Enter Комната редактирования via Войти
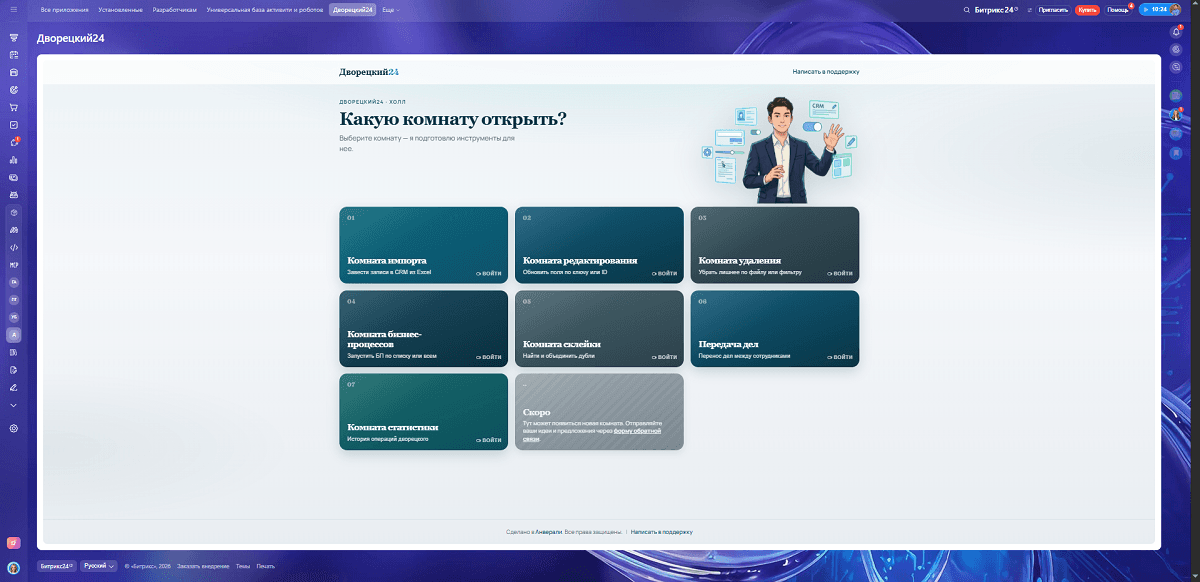The width and height of the screenshot is (1200, 582). click(665, 273)
